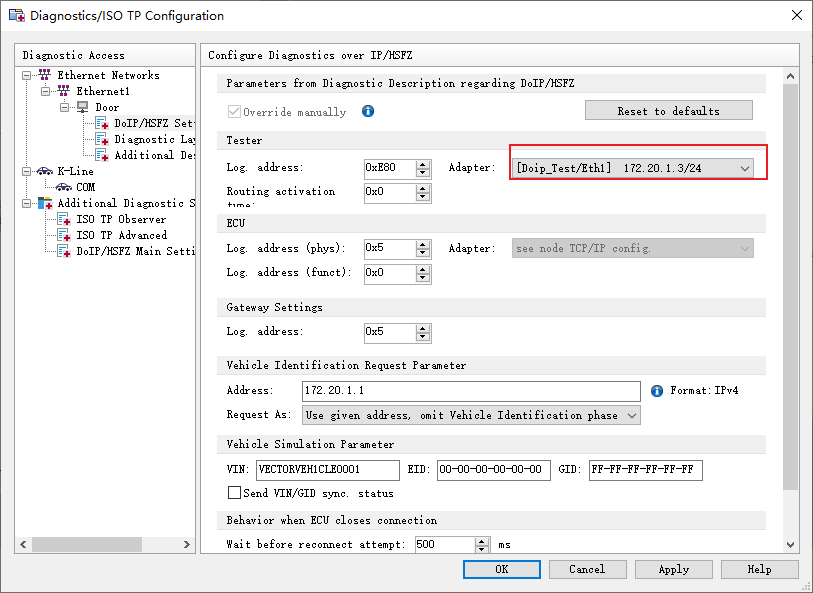Decrease Tester Log. address value
The width and height of the screenshot is (813, 593).
[423, 173]
